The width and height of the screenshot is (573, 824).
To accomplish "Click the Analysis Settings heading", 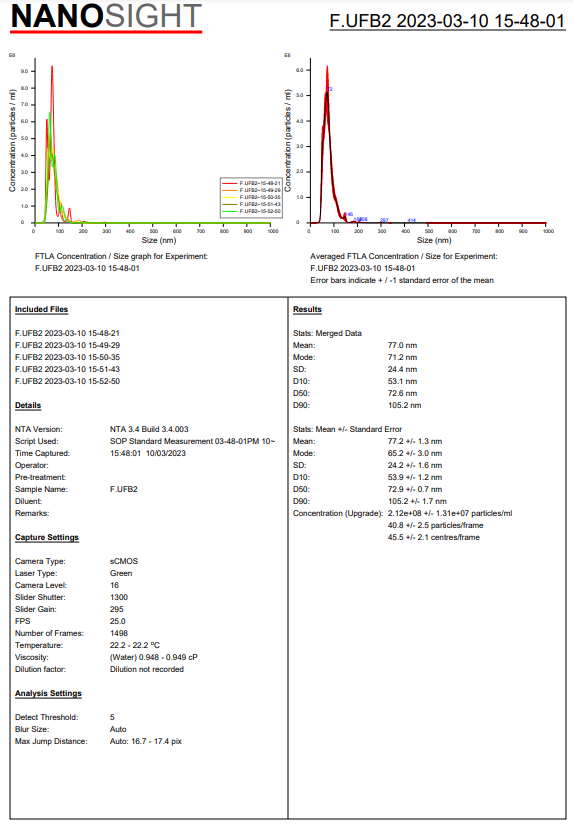I will pyautogui.click(x=48, y=694).
